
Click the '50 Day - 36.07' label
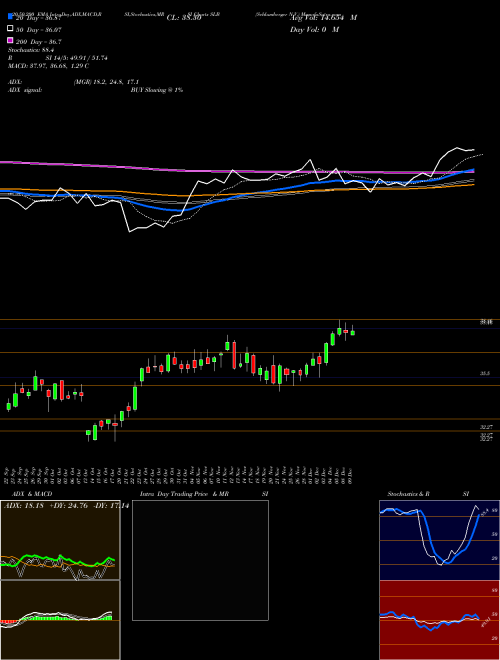(39, 29)
